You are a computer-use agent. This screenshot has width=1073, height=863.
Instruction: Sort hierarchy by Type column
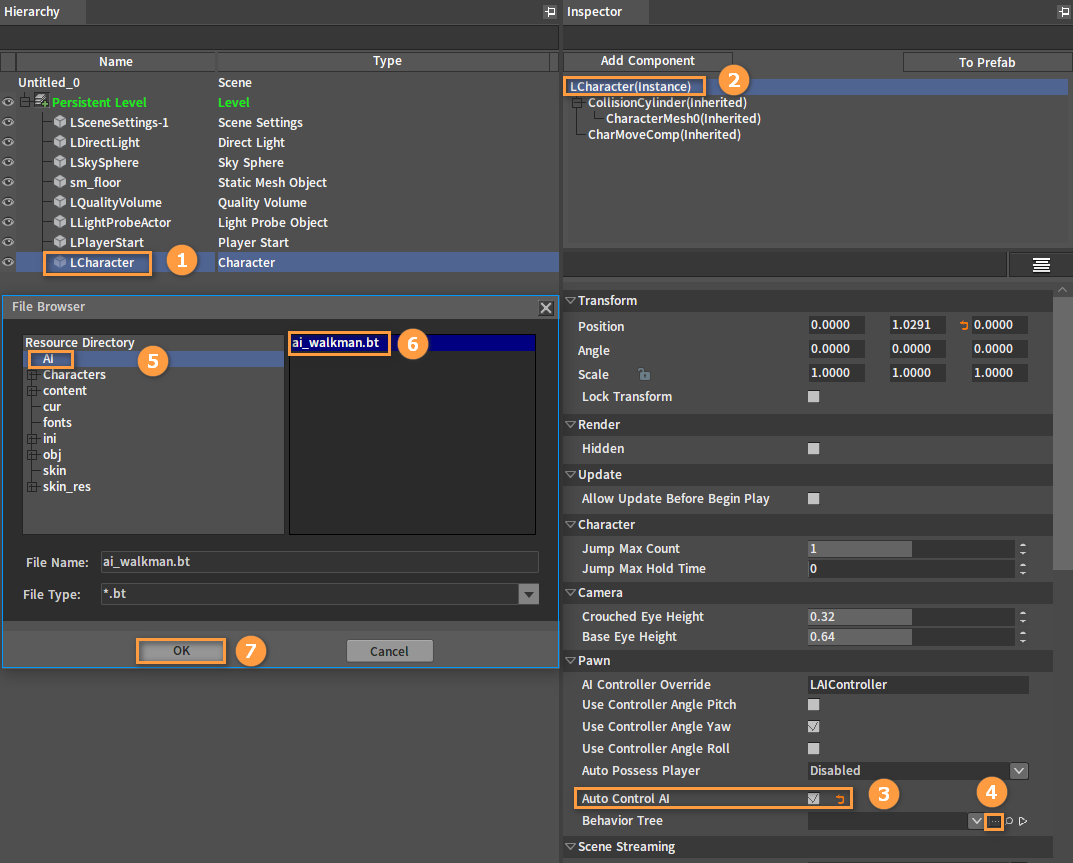coord(387,62)
